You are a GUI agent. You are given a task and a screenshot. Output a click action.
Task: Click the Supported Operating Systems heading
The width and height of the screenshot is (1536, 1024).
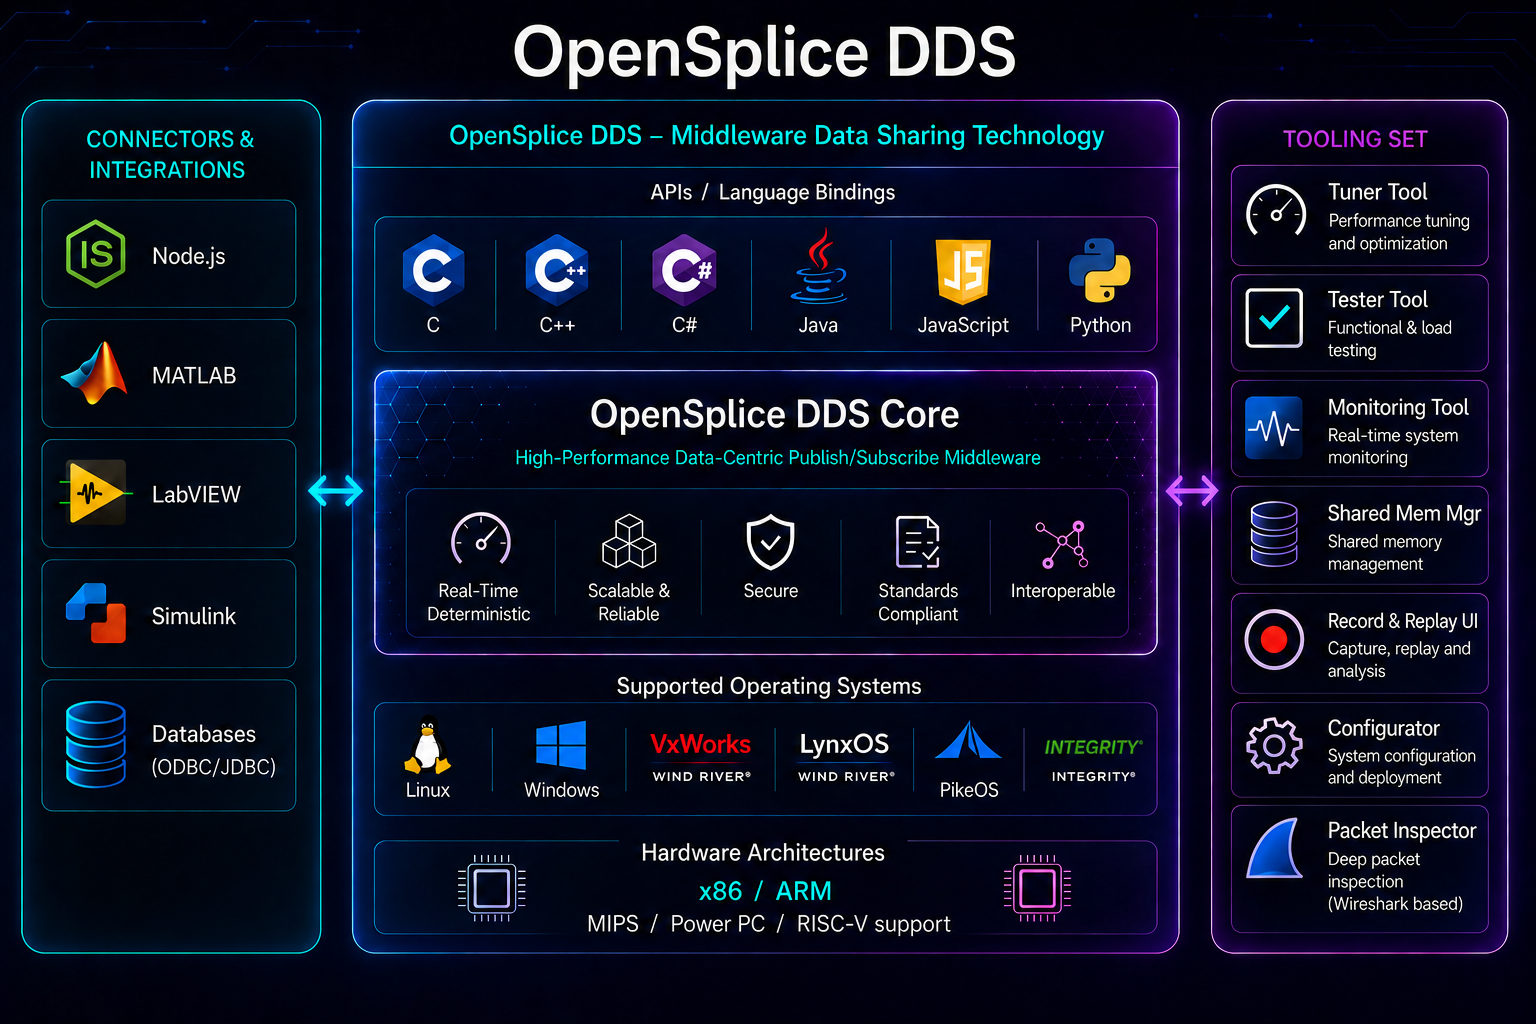(x=768, y=686)
